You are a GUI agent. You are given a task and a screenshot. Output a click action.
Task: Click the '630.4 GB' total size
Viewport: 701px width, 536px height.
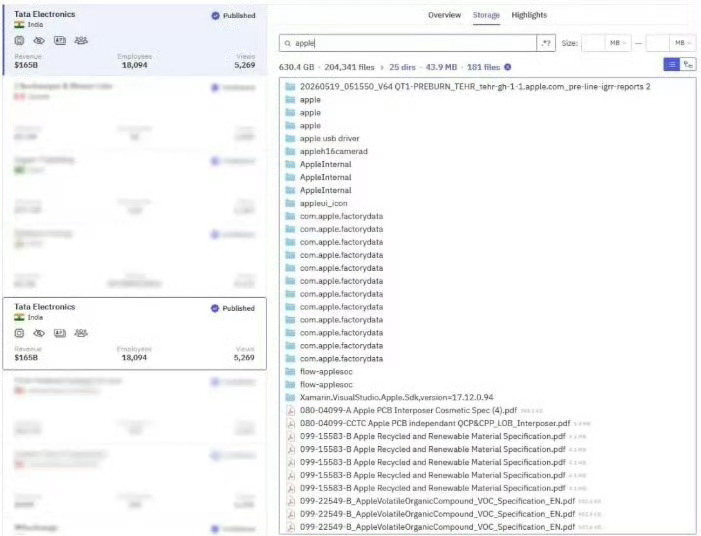tap(296, 67)
